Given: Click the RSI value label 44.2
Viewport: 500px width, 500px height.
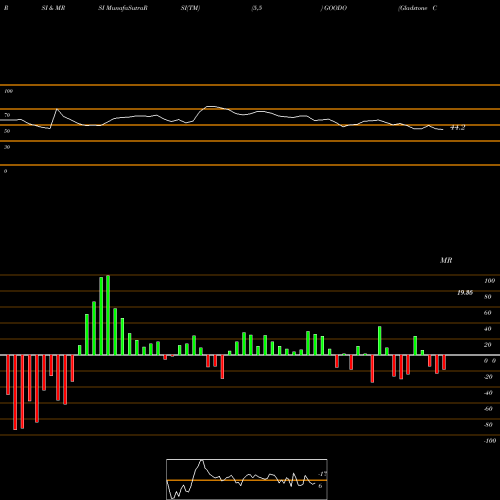Looking at the screenshot, I should point(458,128).
